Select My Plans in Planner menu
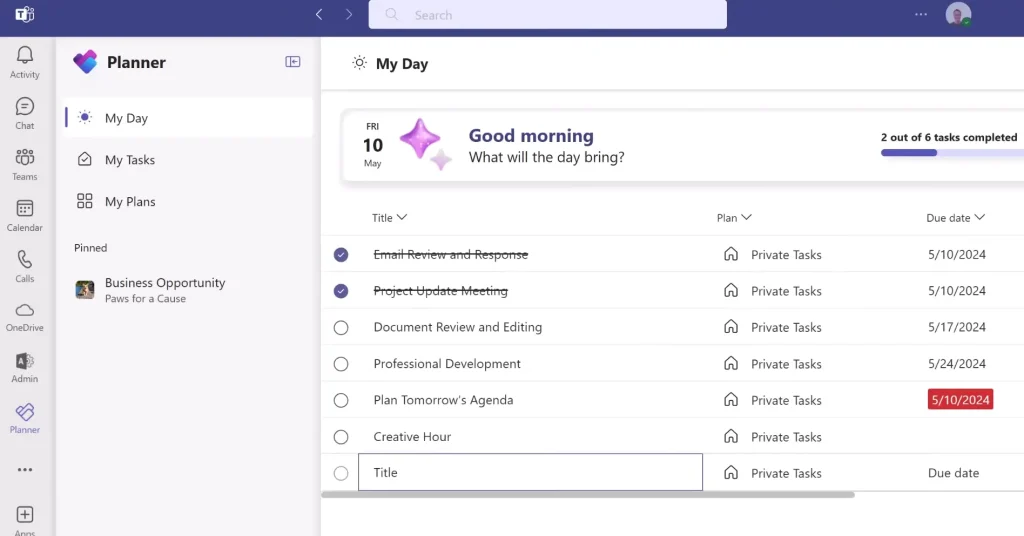 [130, 202]
